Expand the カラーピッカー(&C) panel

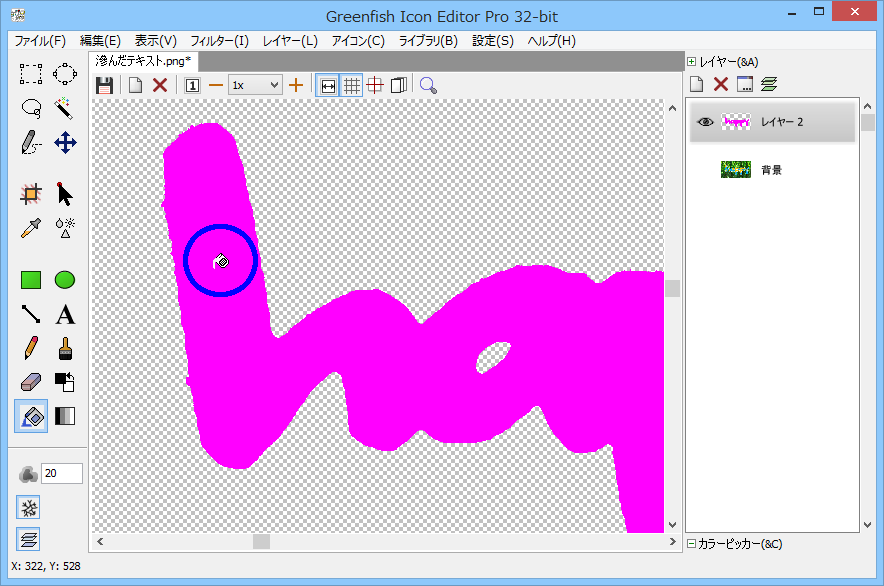tap(691, 543)
